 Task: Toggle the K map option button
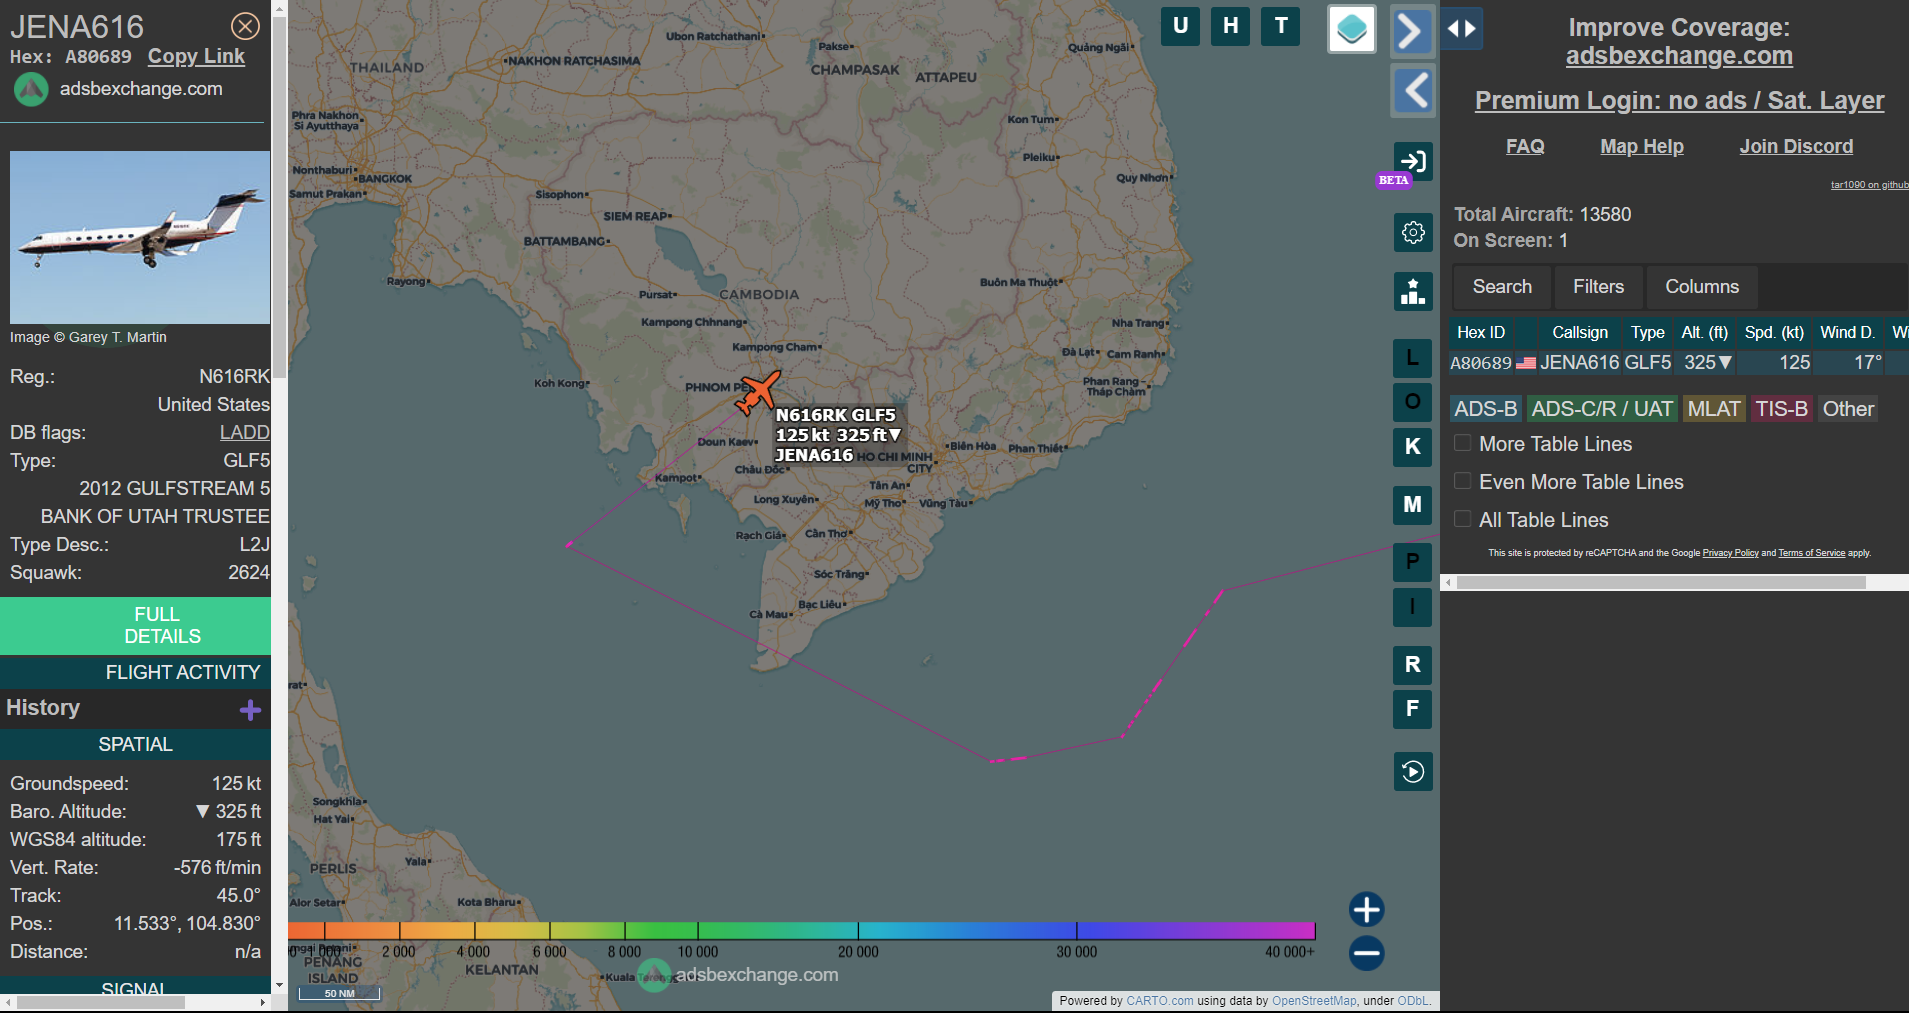point(1412,447)
